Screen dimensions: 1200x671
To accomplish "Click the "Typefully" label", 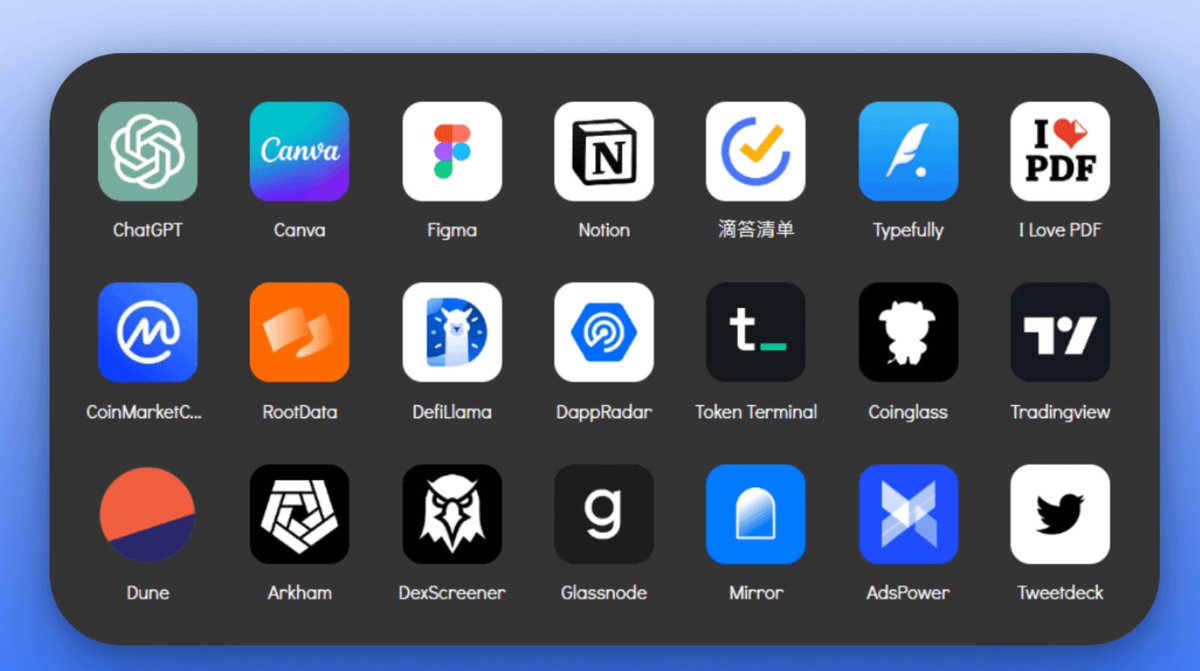I will (x=908, y=231).
